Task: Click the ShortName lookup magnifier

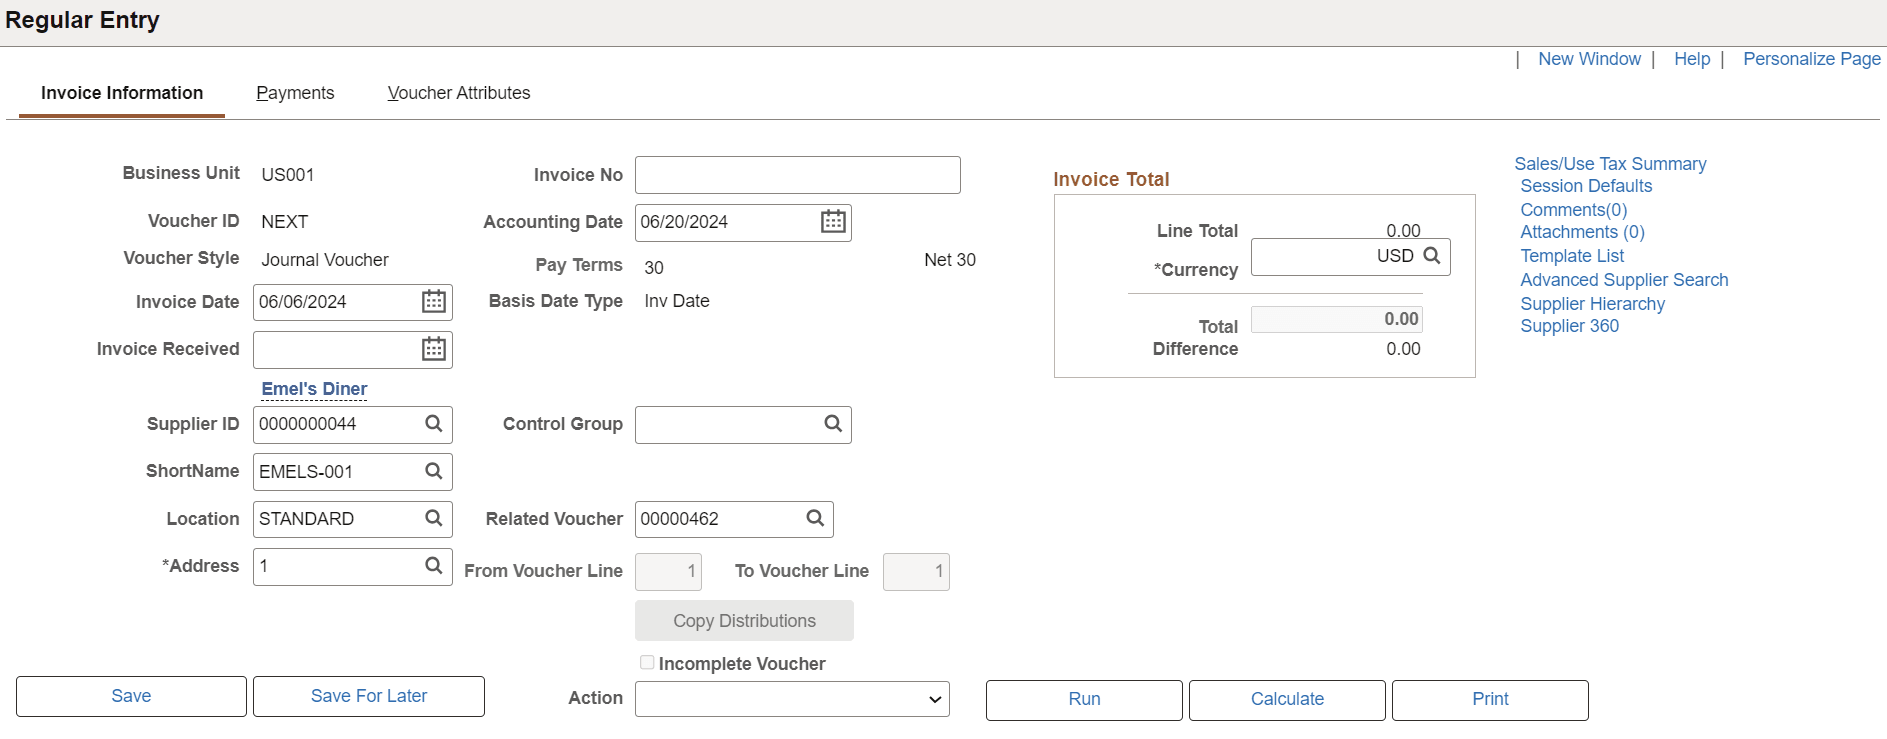Action: pos(433,471)
